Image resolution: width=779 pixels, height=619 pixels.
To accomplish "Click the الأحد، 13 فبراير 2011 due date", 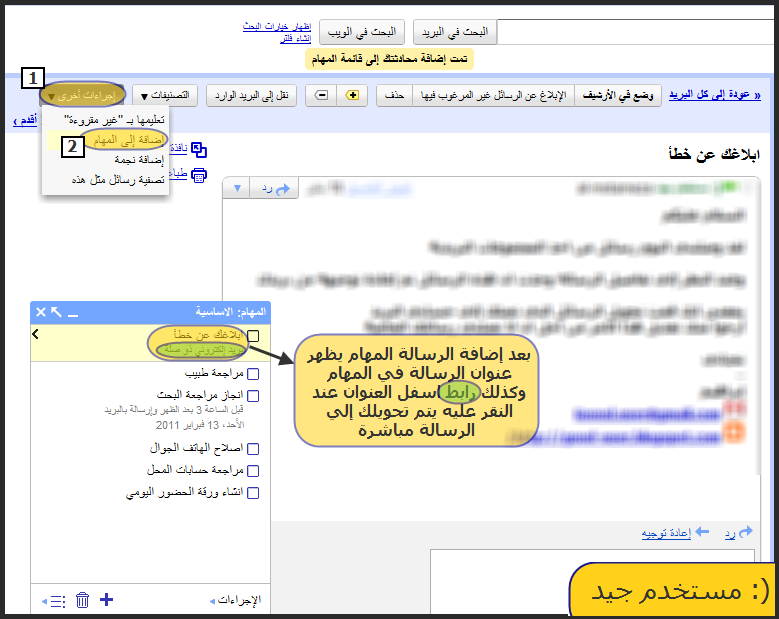I will pos(200,425).
